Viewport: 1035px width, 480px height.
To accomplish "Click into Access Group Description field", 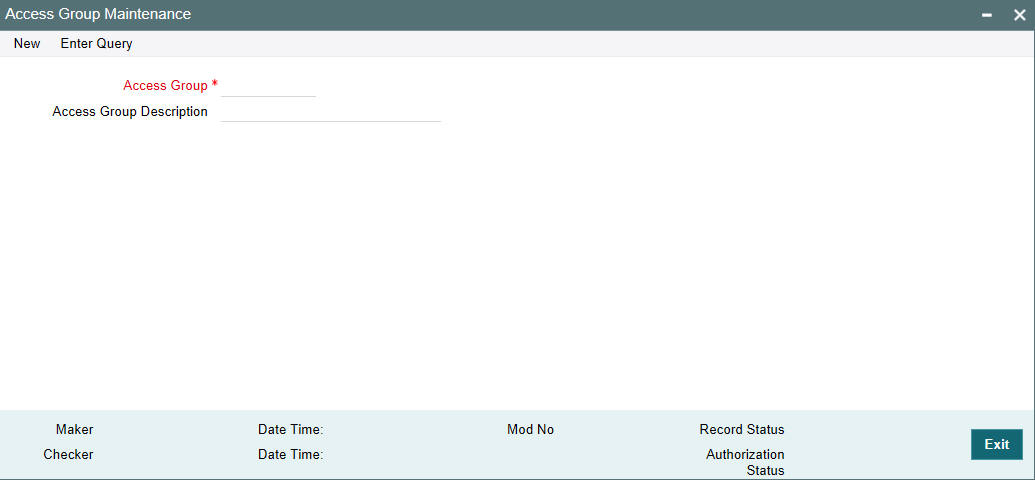I will [331, 112].
